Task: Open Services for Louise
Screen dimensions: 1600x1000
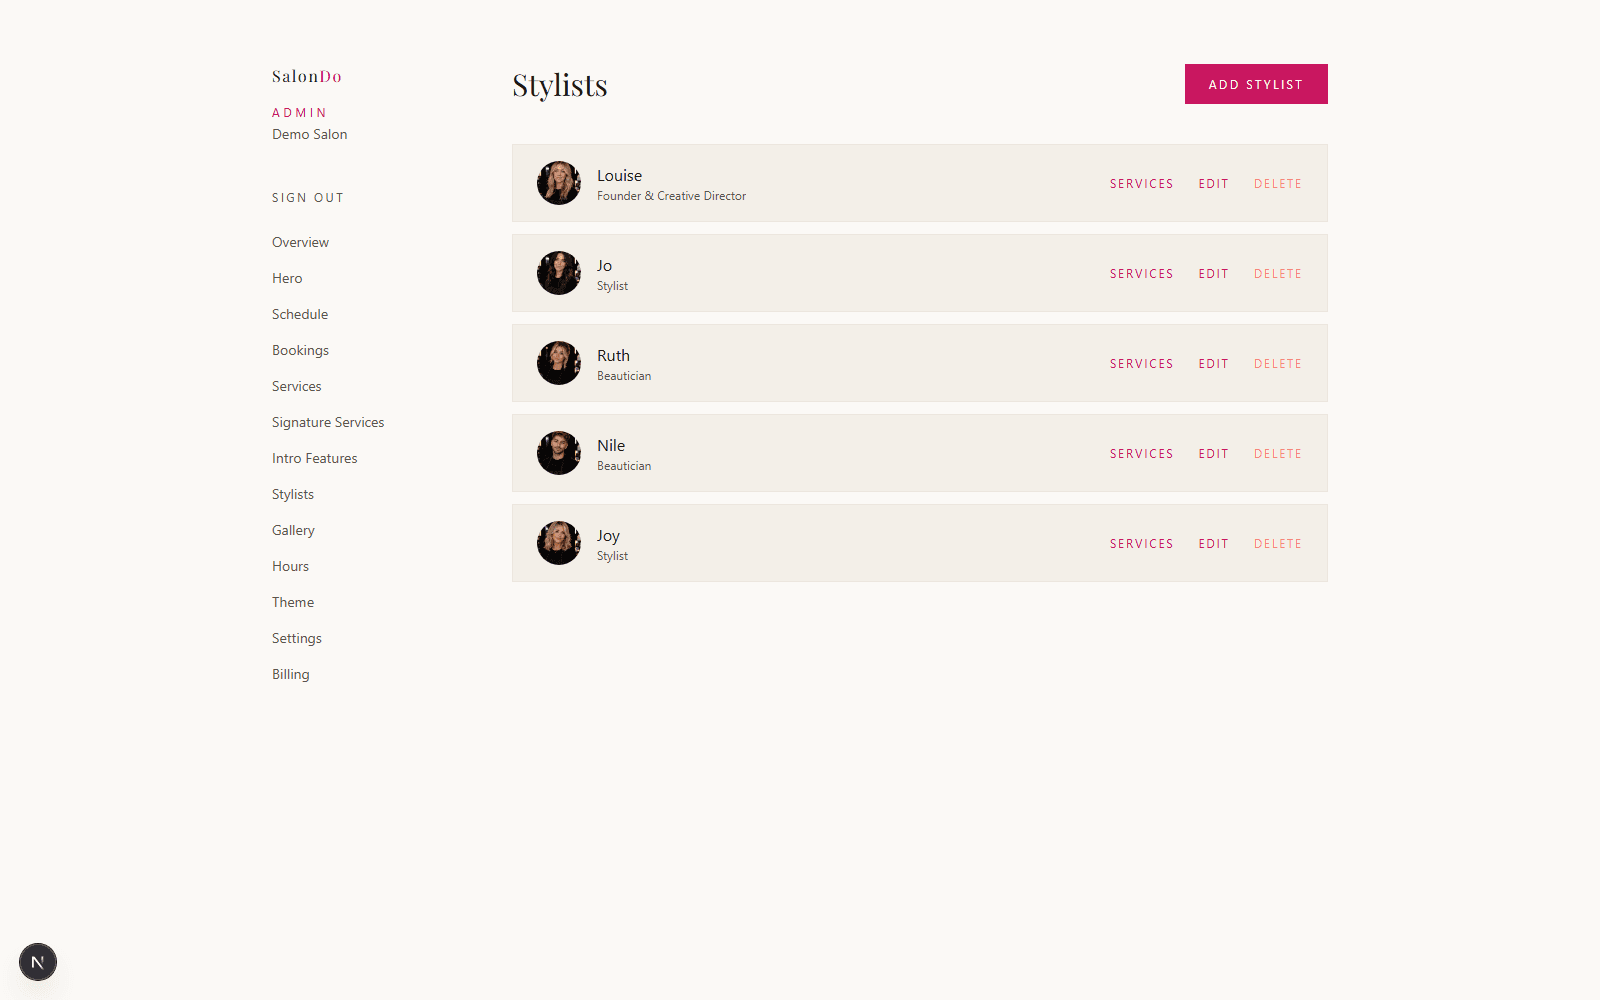Action: [x=1141, y=184]
